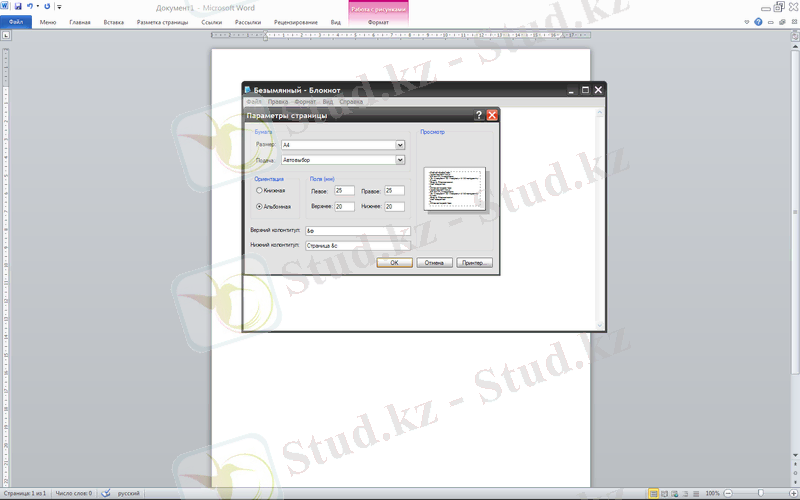Click the zoom in plus button

click(x=792, y=493)
